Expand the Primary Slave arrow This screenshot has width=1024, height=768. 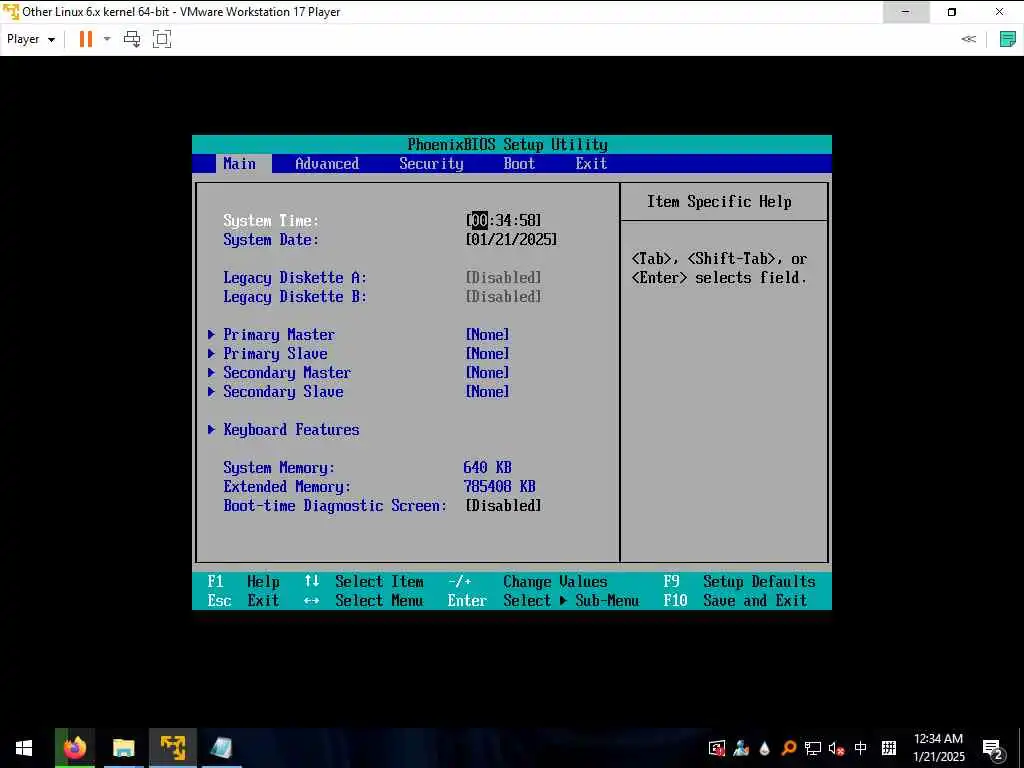(x=211, y=353)
